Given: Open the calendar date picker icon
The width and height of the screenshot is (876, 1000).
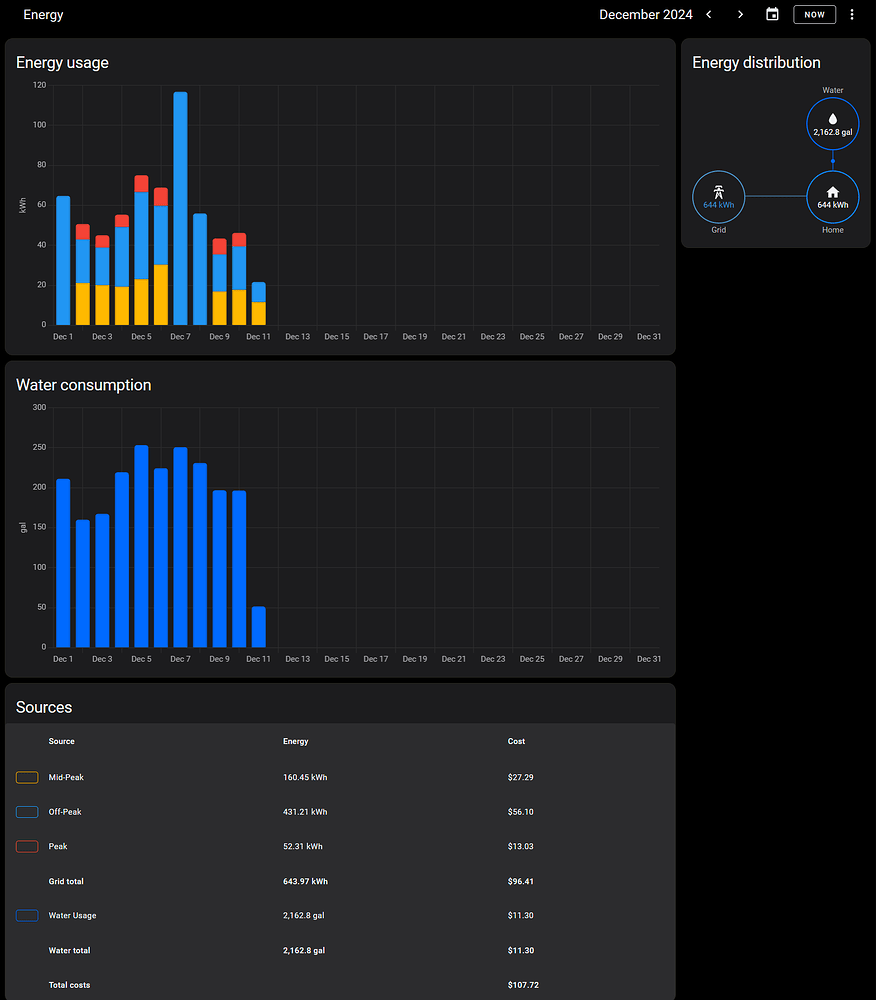Looking at the screenshot, I should point(772,15).
